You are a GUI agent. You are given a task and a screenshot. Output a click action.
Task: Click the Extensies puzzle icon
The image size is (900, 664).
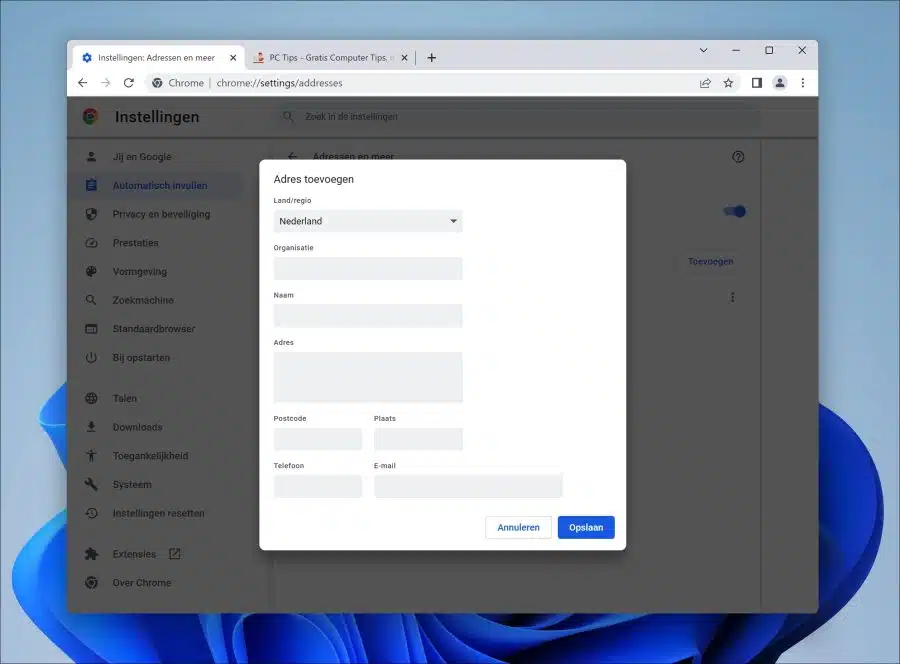[91, 554]
